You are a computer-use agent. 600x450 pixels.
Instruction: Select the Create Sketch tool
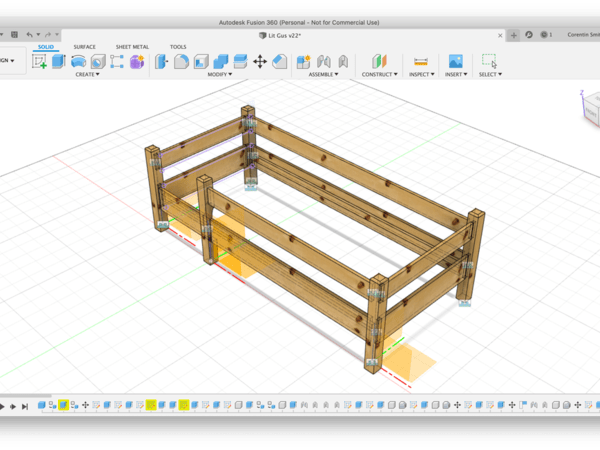(40, 62)
